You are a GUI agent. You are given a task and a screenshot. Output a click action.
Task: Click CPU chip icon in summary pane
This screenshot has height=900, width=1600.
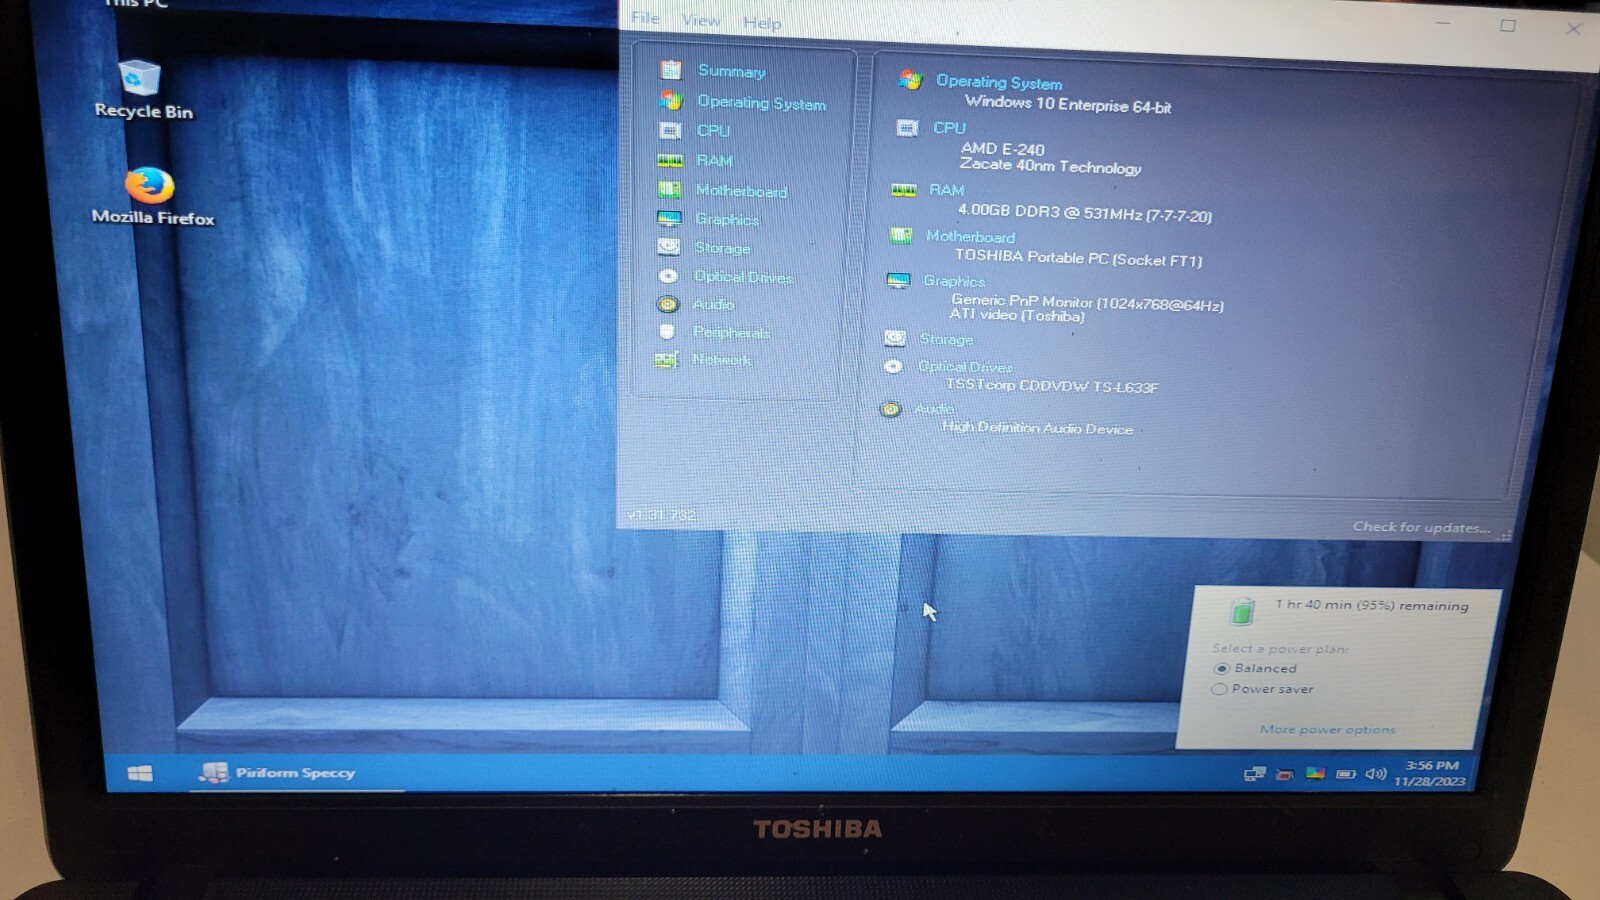(907, 127)
